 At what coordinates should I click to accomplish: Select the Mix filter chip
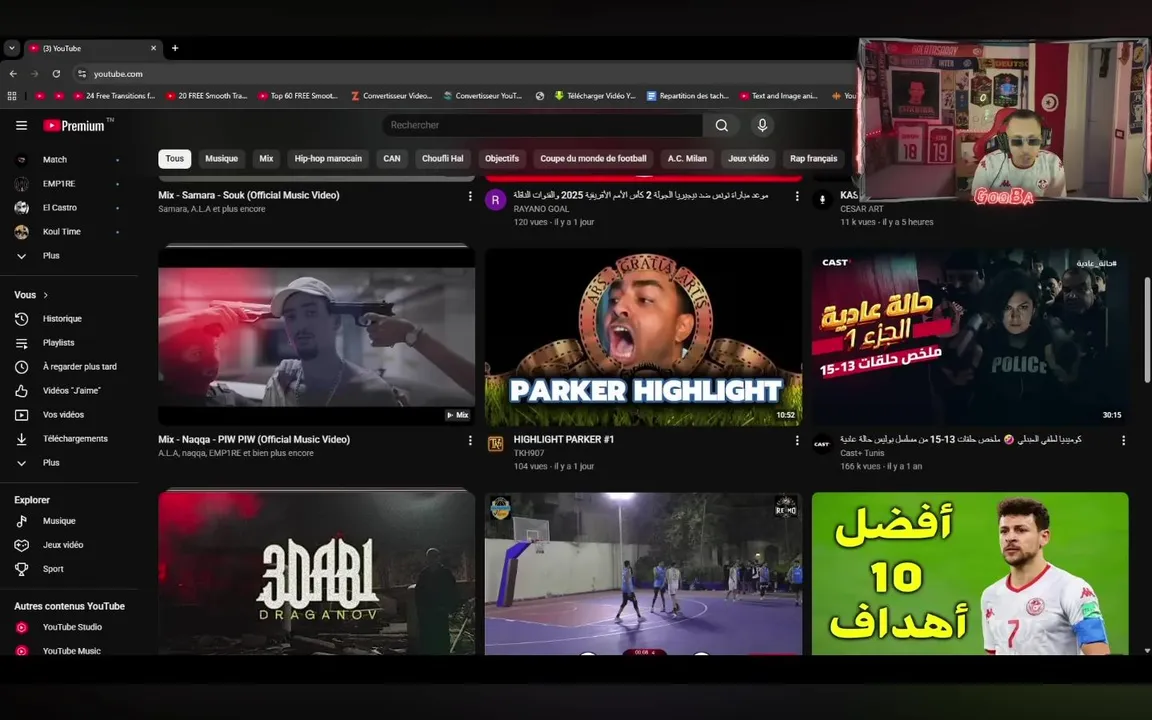click(x=266, y=159)
